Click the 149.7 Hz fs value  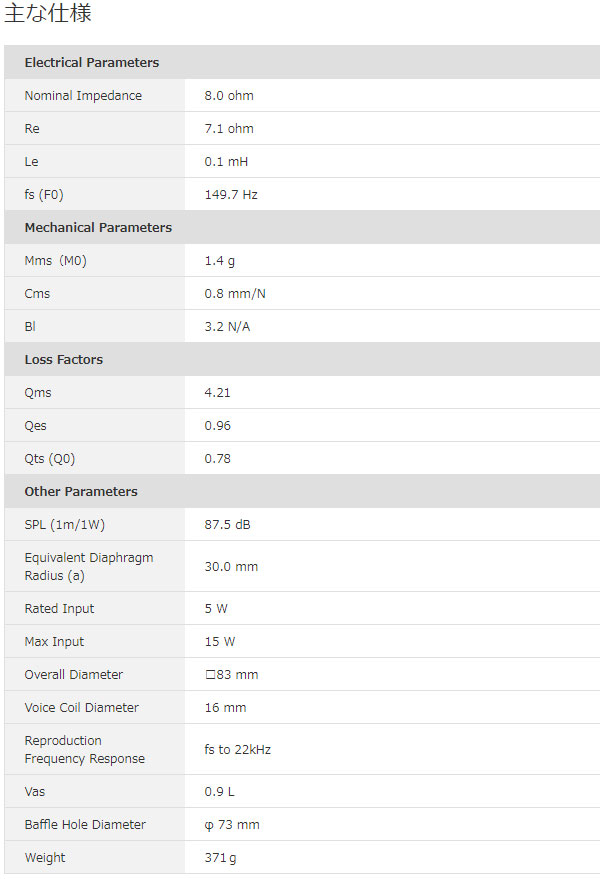pyautogui.click(x=231, y=195)
